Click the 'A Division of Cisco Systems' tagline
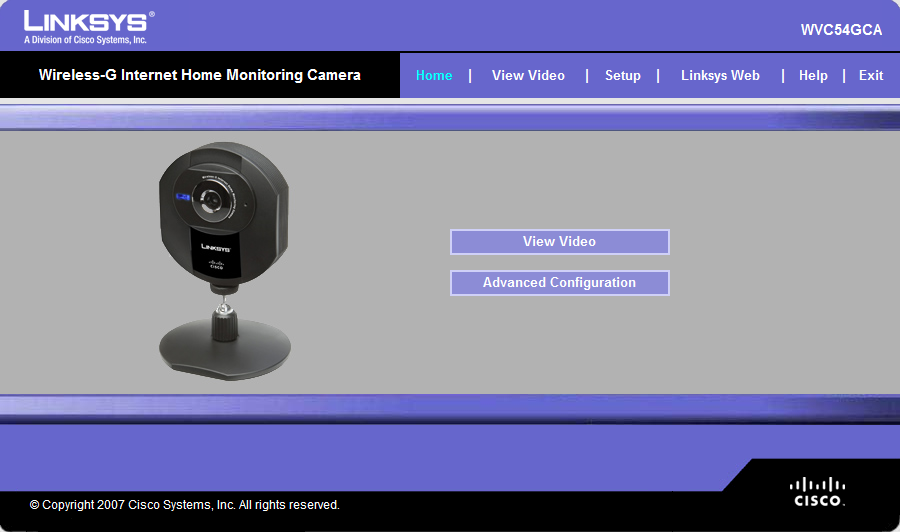This screenshot has height=532, width=900. [x=85, y=40]
